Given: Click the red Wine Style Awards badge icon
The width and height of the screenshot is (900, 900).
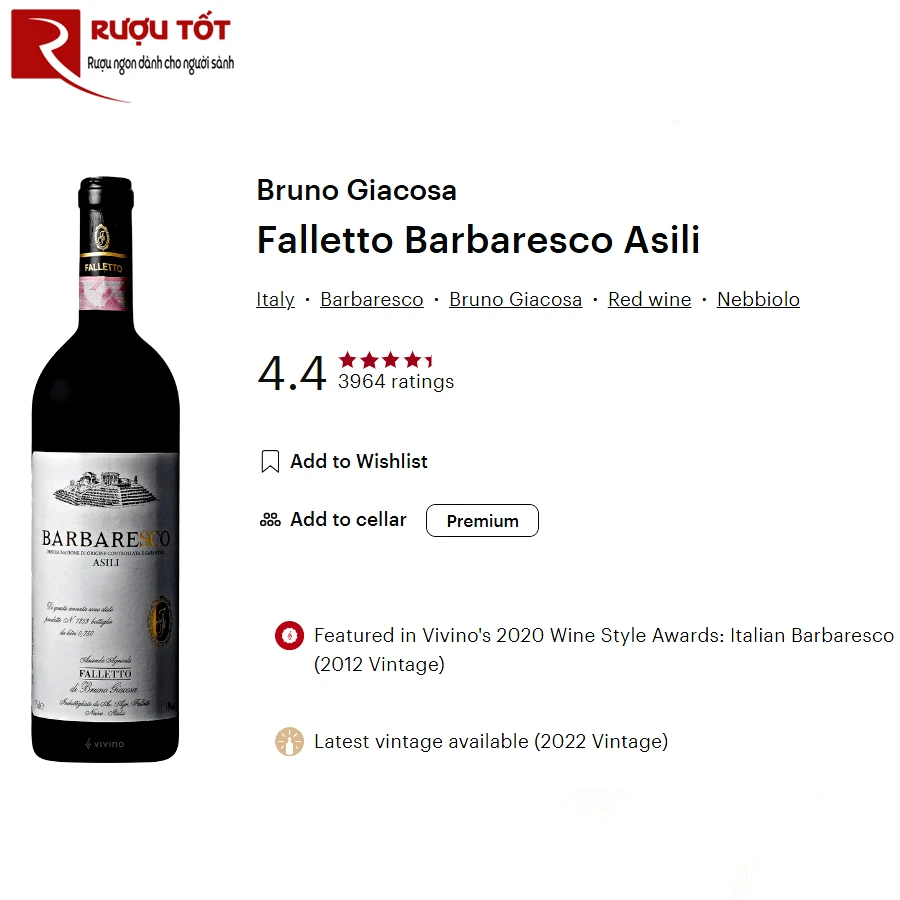Looking at the screenshot, I should 289,635.
